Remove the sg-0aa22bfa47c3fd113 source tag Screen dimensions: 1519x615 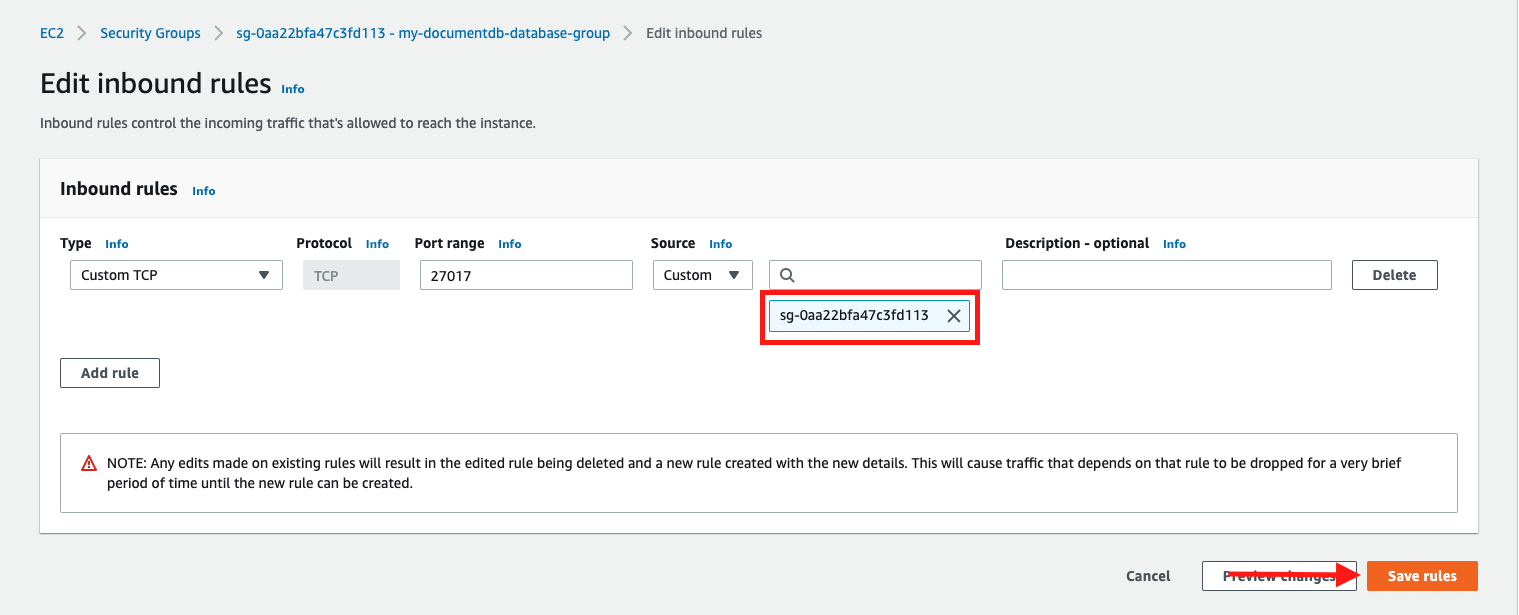953,315
